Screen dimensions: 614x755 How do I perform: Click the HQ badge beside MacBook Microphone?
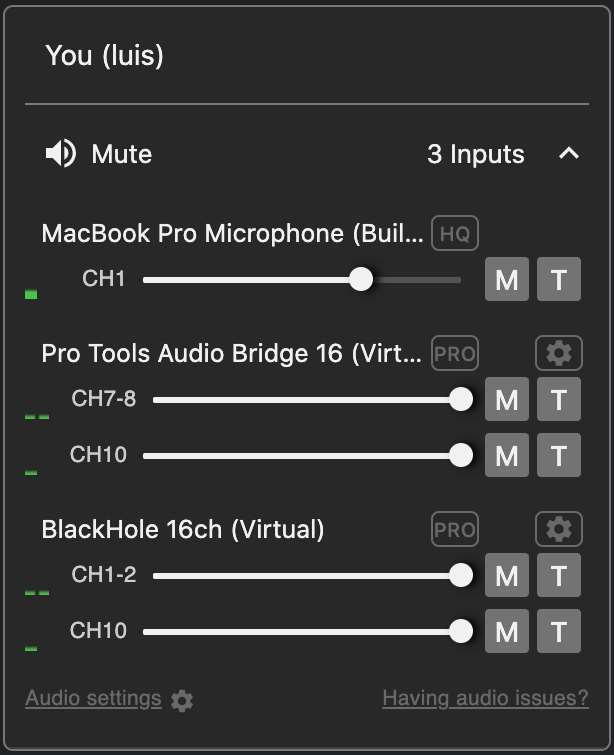[x=455, y=234]
